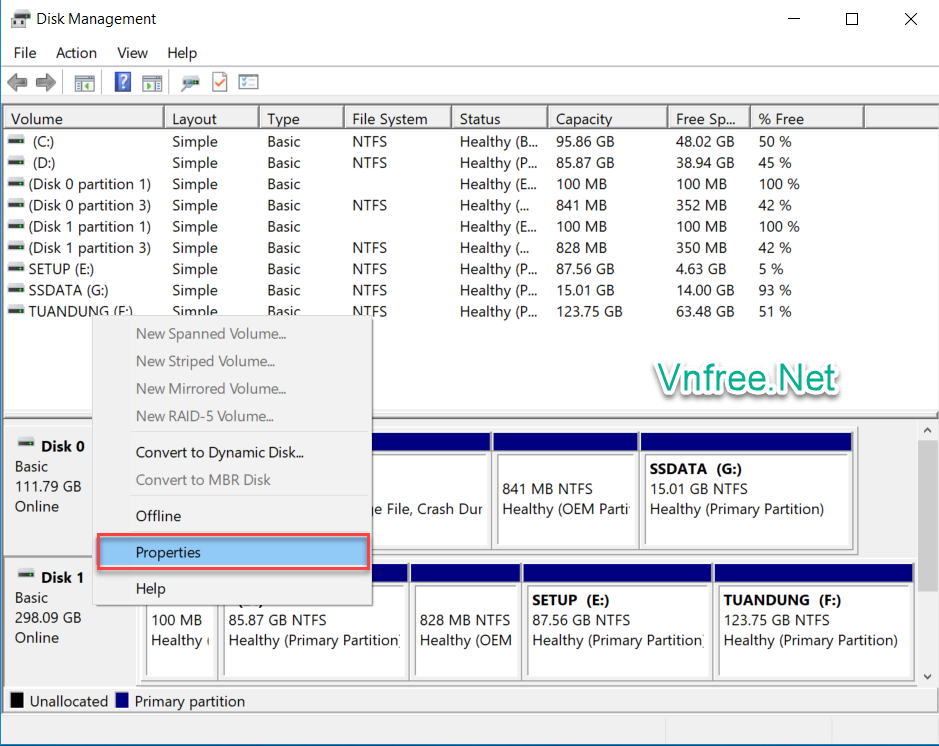Click the Forward arrow toolbar icon
The width and height of the screenshot is (939, 746).
pos(45,83)
